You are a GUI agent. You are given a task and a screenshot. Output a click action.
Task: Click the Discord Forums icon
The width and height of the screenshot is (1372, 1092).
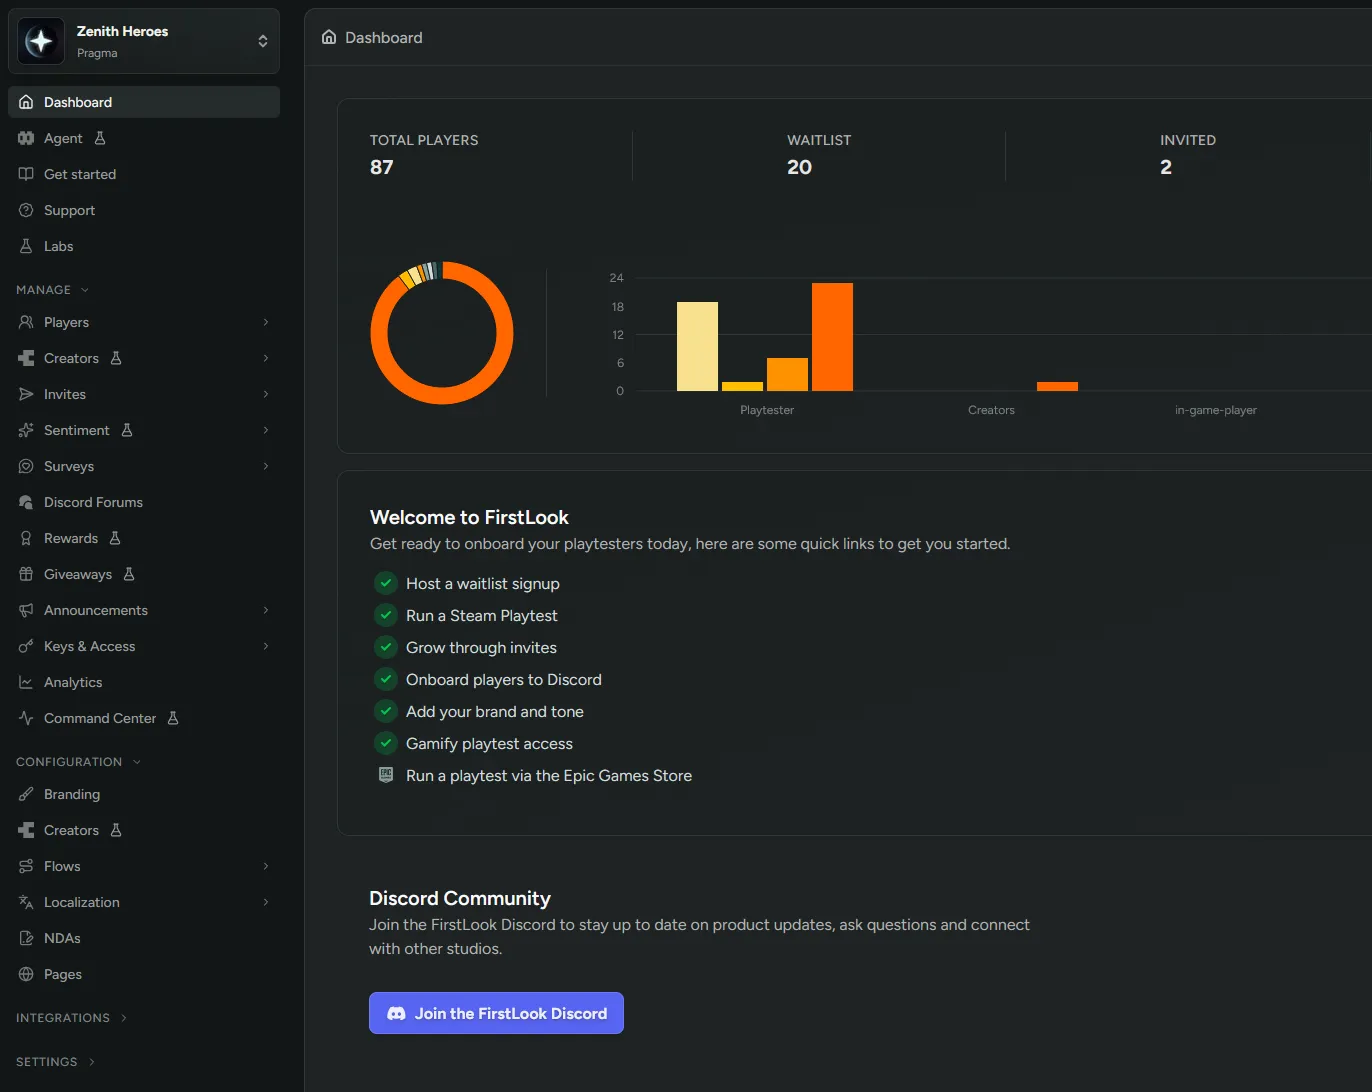(26, 502)
